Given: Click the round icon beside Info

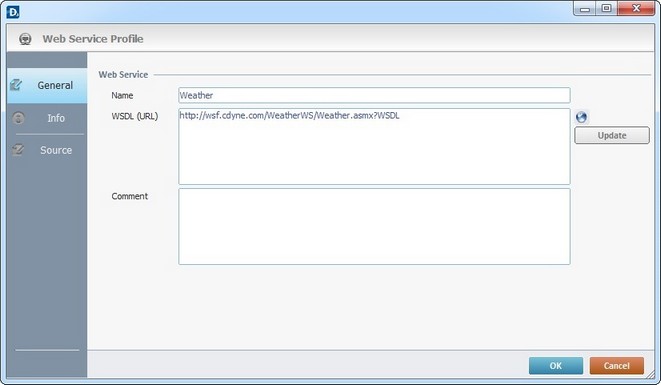Looking at the screenshot, I should (x=18, y=118).
